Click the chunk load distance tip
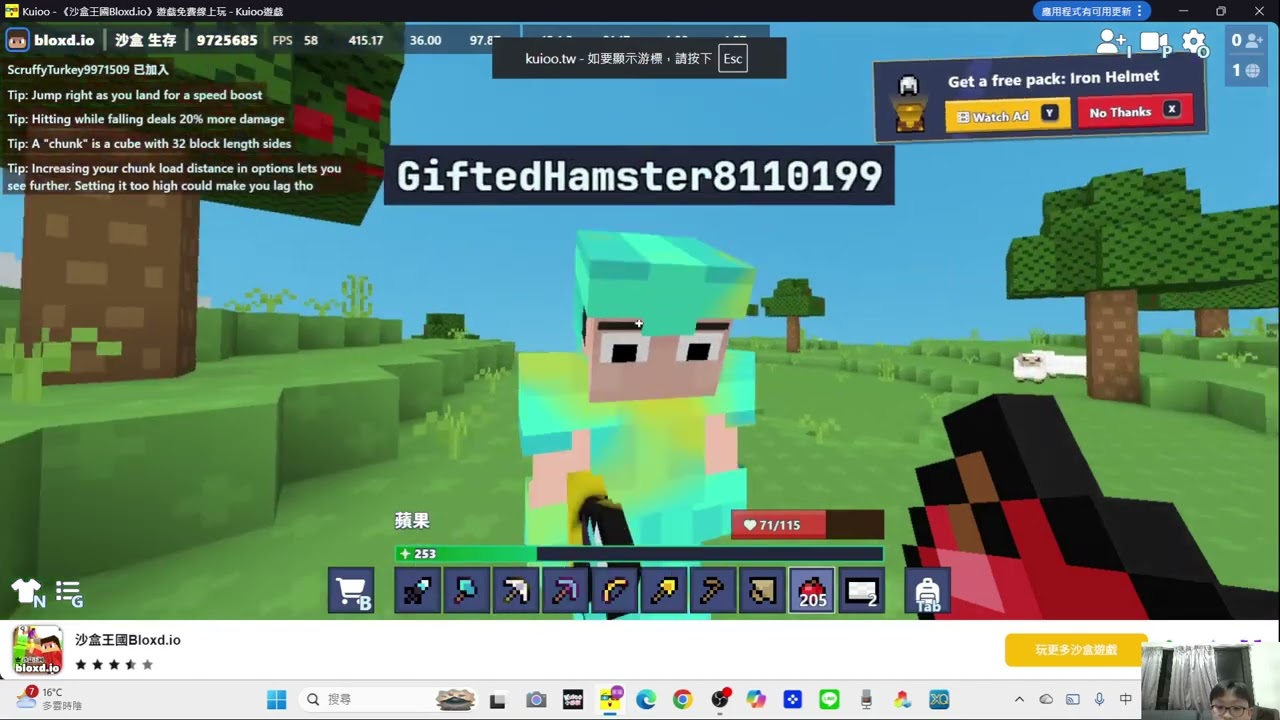Image resolution: width=1280 pixels, height=720 pixels. click(x=174, y=177)
